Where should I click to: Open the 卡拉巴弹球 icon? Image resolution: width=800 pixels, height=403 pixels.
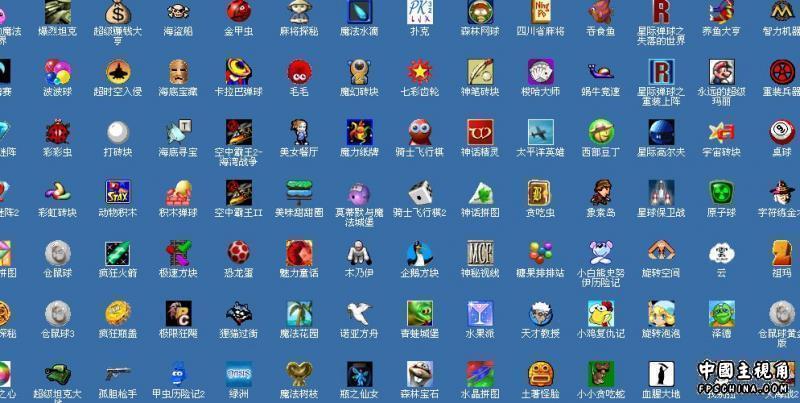[x=239, y=72]
